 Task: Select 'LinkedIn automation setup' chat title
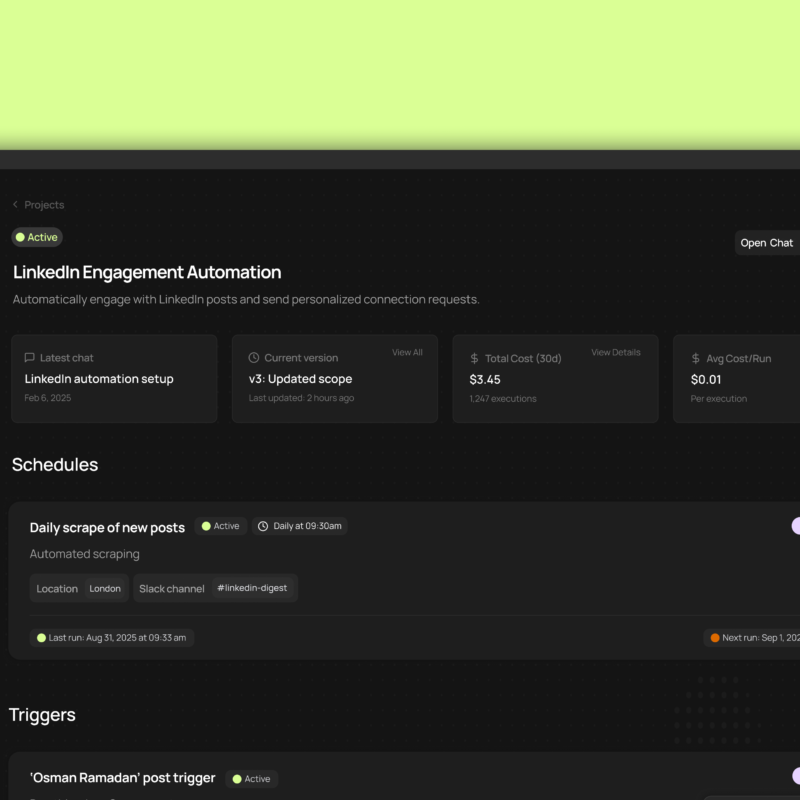tap(99, 379)
